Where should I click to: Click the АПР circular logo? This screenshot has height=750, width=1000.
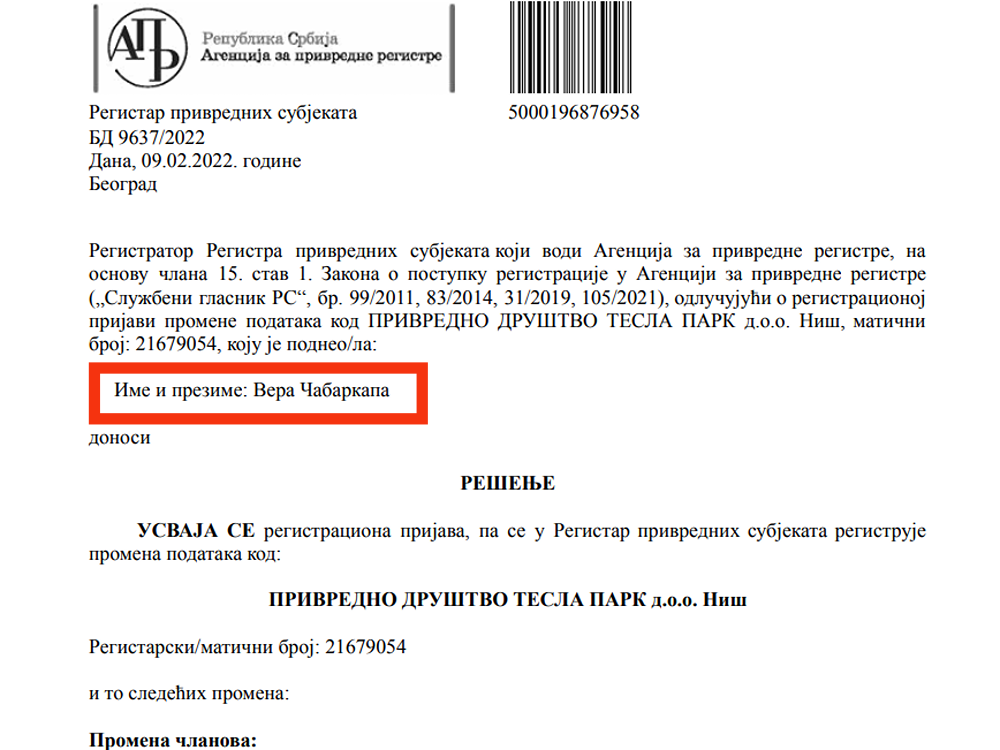pos(147,48)
